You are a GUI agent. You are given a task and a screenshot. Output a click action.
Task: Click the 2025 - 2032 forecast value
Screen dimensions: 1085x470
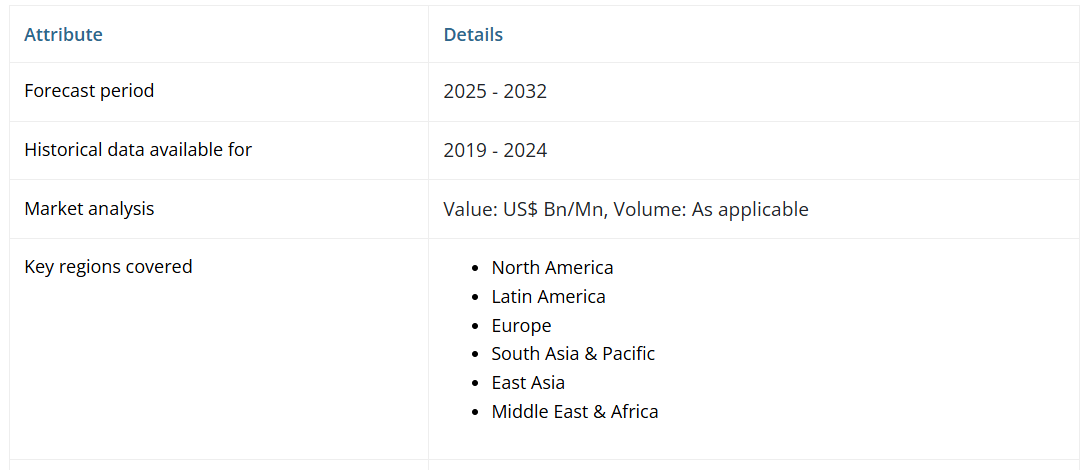[x=495, y=92]
